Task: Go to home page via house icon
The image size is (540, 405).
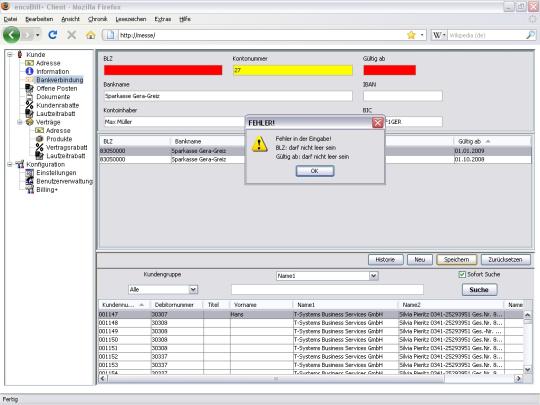Action: pyautogui.click(x=91, y=35)
